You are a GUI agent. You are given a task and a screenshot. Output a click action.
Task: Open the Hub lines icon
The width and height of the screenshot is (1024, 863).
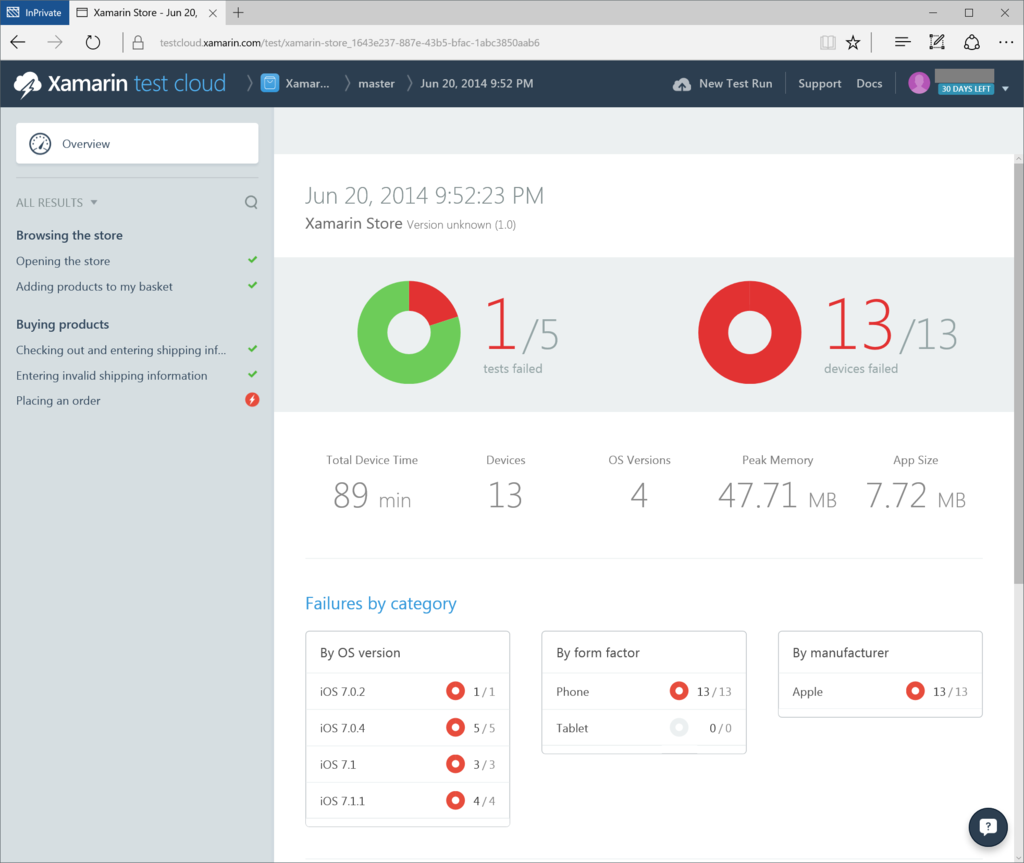[903, 42]
